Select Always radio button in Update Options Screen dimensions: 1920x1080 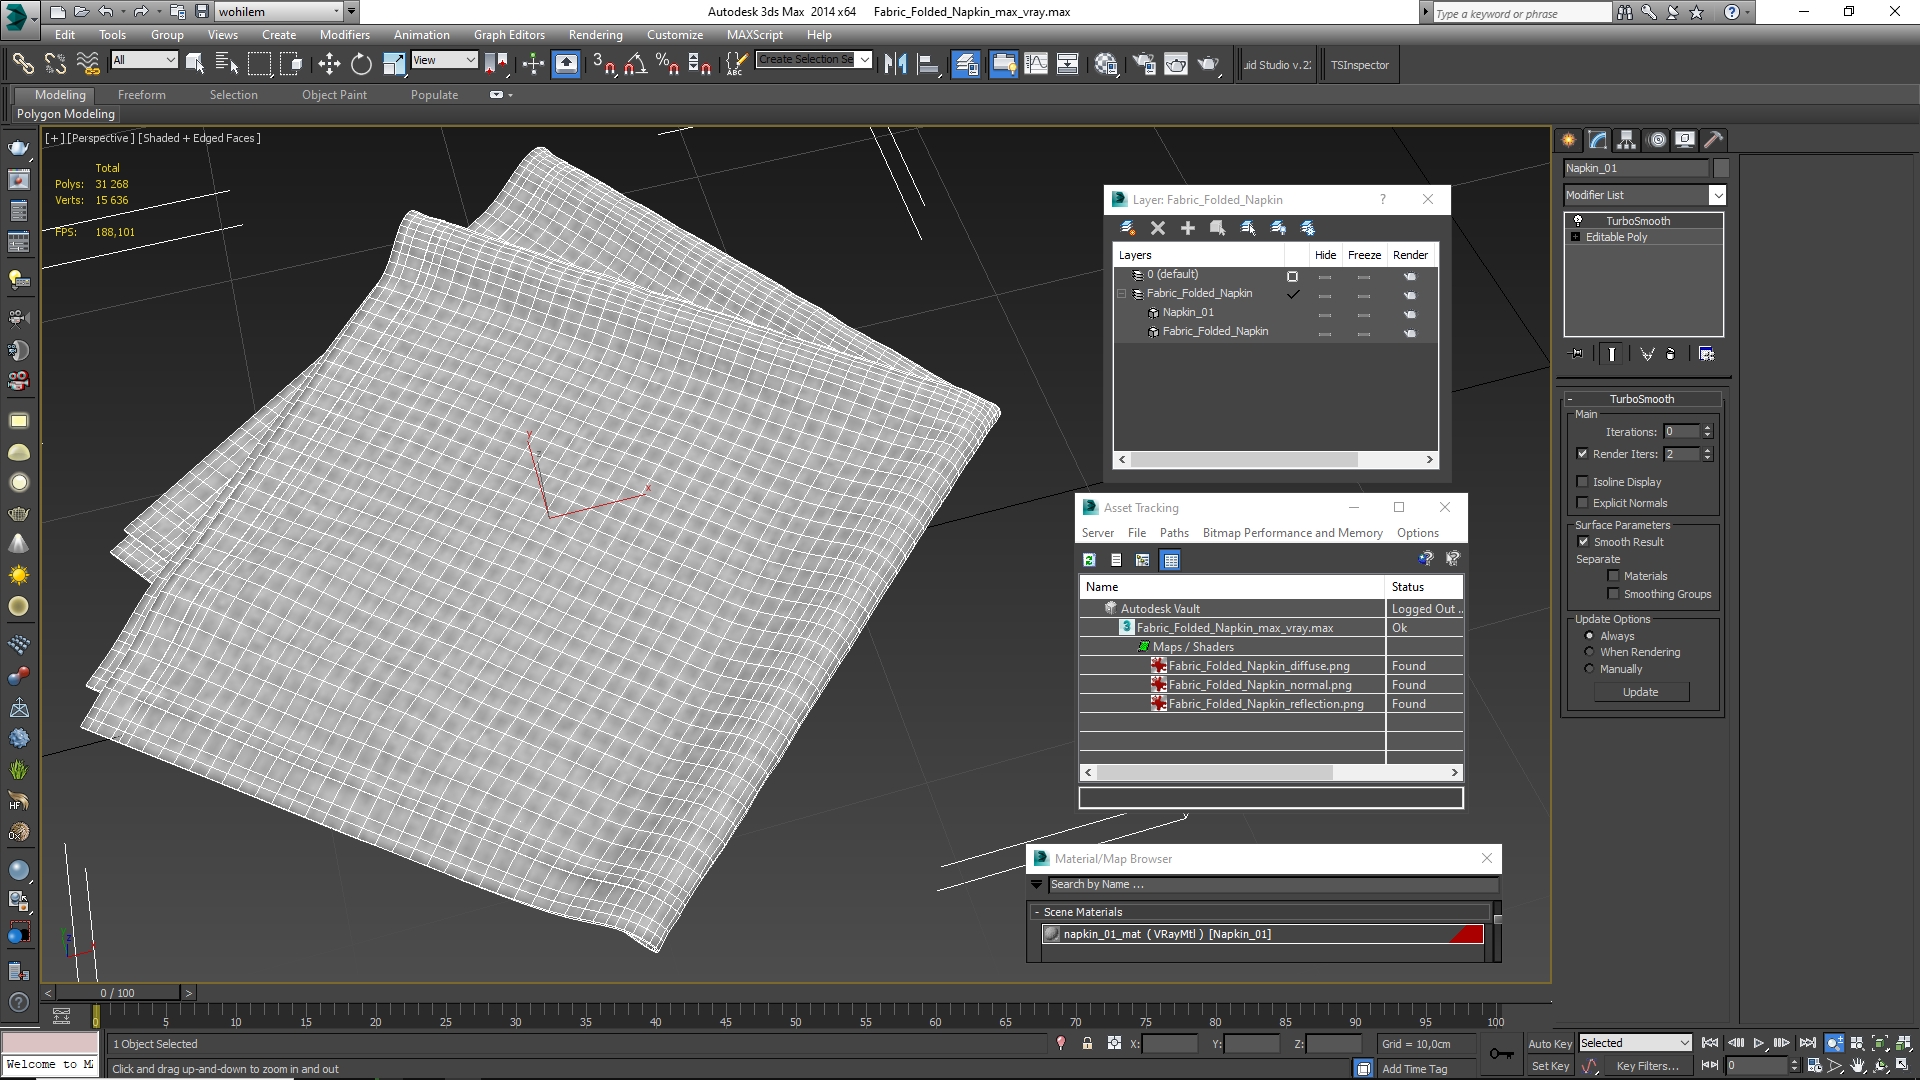tap(1588, 634)
